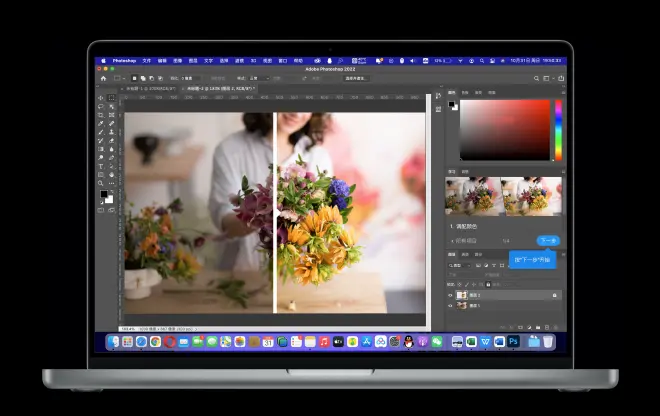The image size is (660, 416).
Task: Switch to the first document tab 未标题-1
Action: (151, 89)
